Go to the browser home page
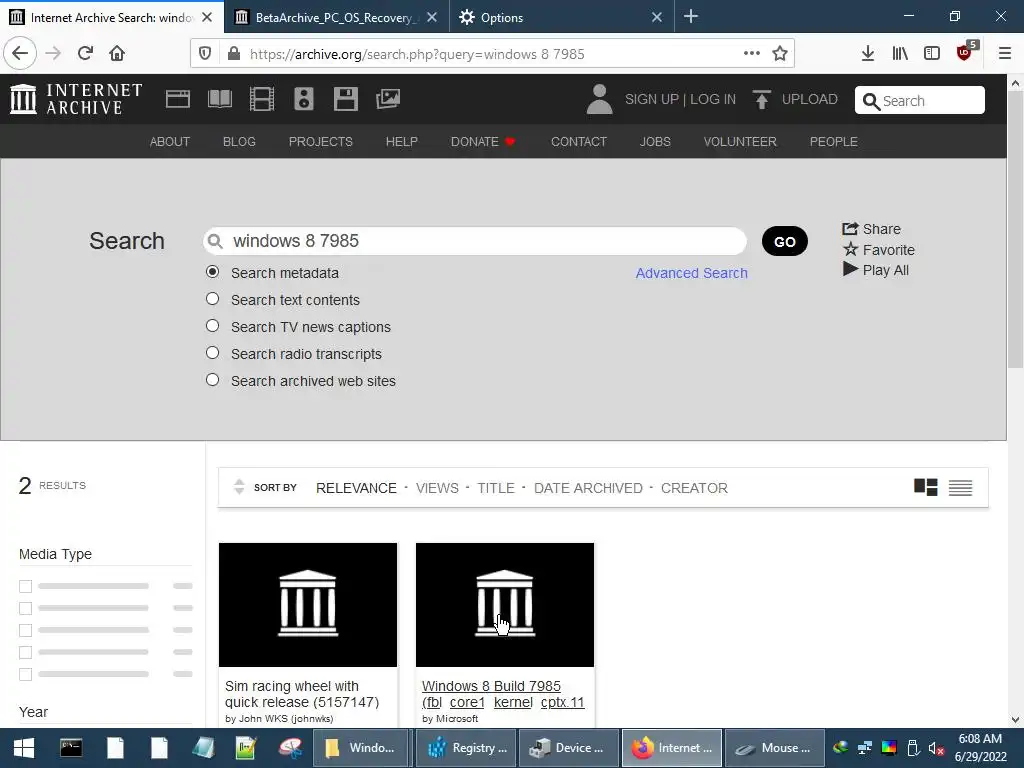 (117, 54)
